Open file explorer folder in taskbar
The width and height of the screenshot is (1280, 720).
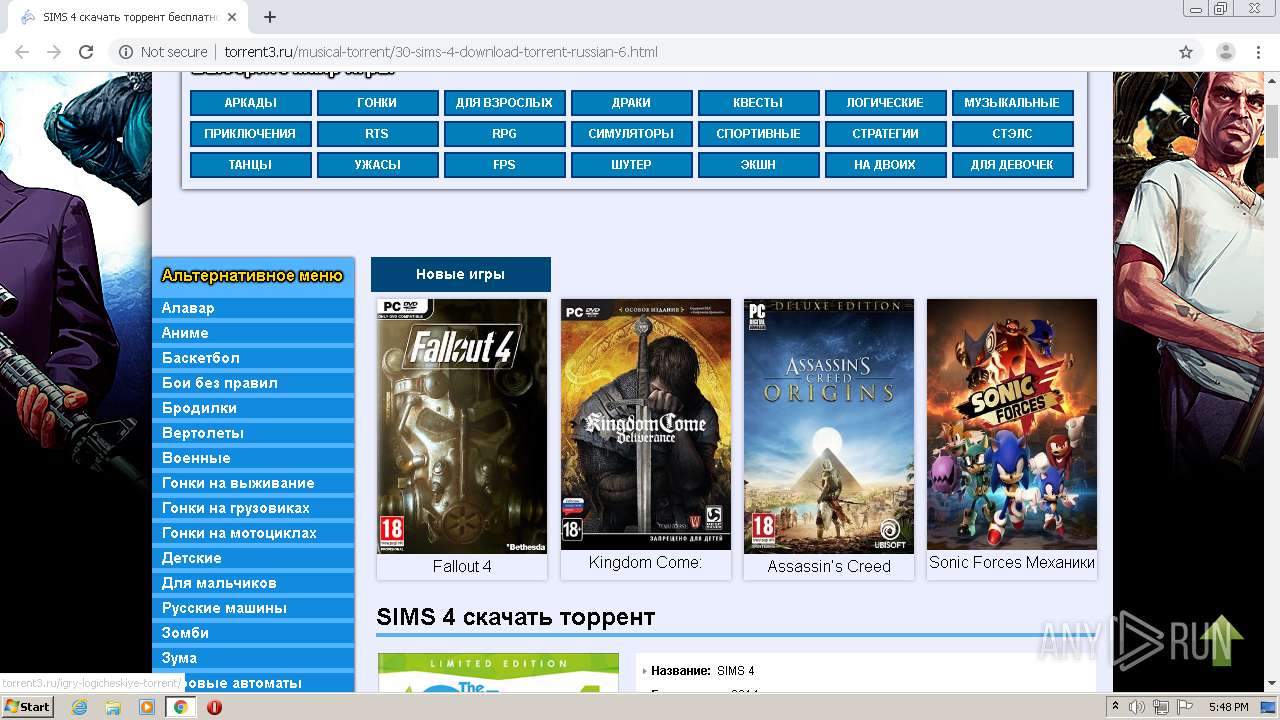(x=113, y=707)
